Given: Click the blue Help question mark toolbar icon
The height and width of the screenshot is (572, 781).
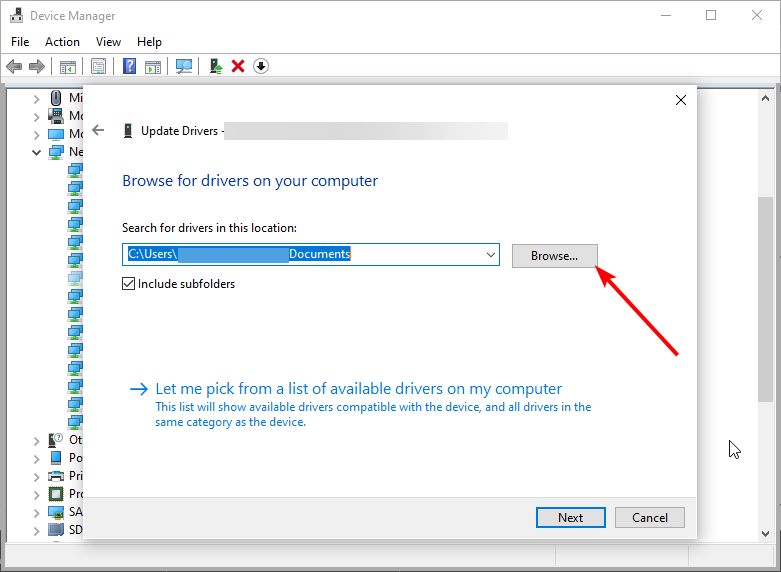Looking at the screenshot, I should pos(130,66).
